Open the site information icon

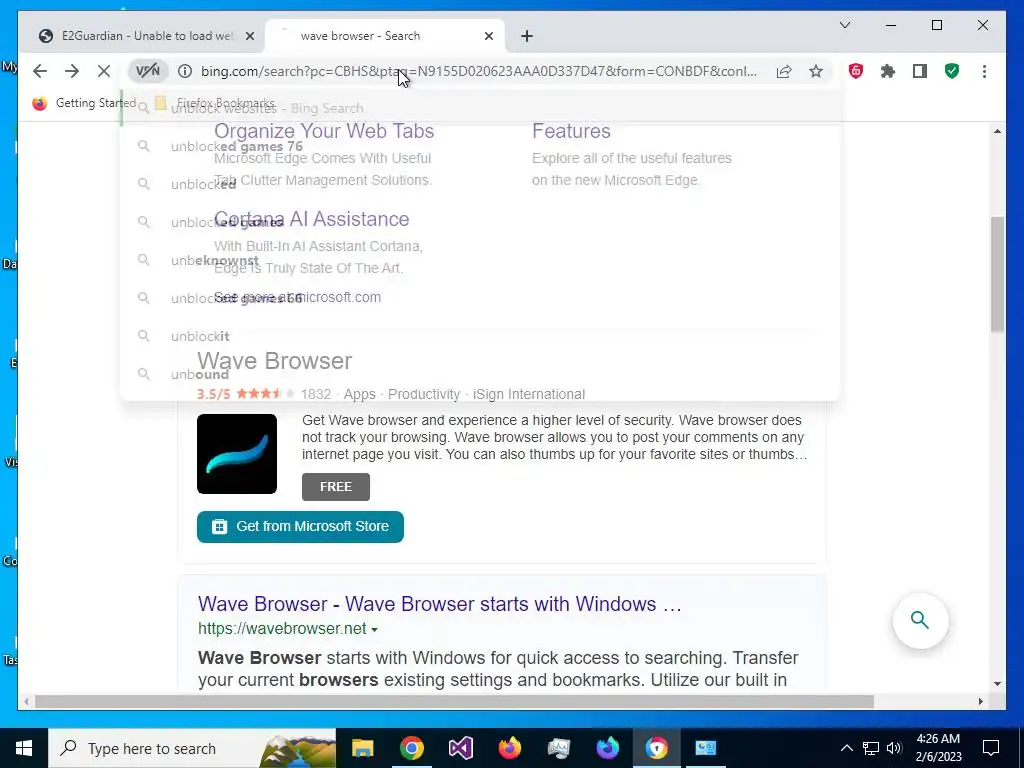[x=185, y=71]
